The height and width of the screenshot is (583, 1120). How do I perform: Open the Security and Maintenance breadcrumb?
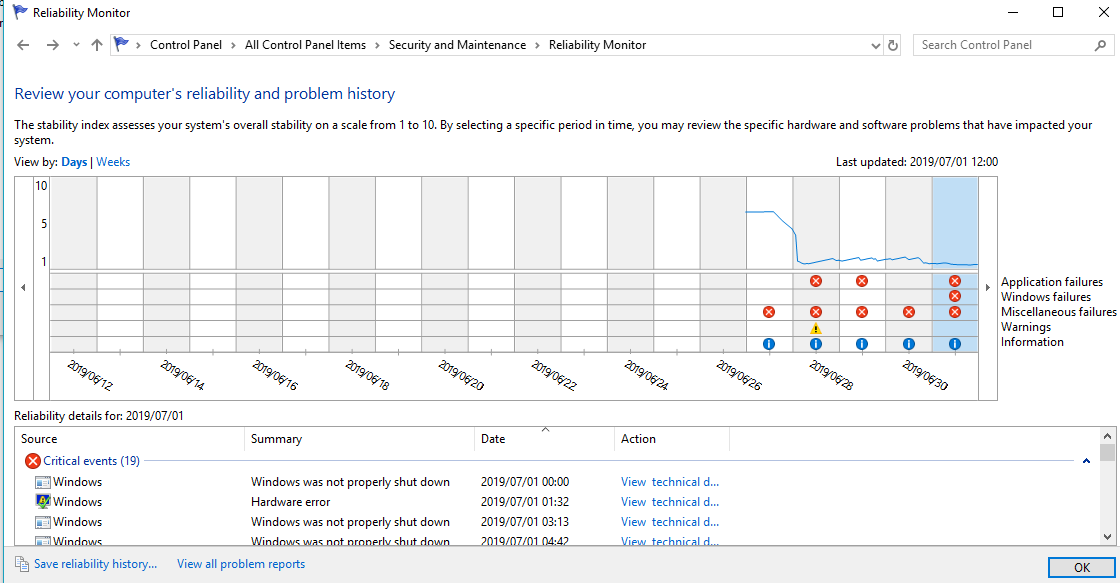click(x=457, y=45)
